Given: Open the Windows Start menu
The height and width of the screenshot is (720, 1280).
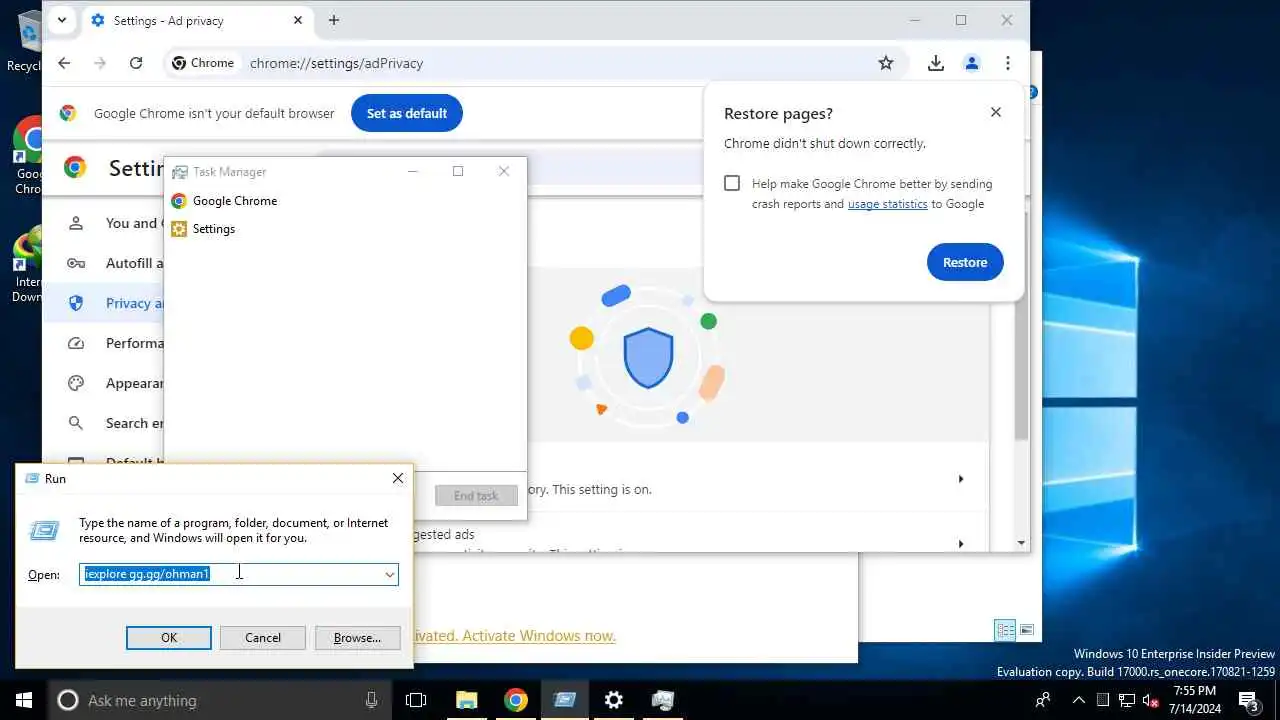Looking at the screenshot, I should 24,700.
